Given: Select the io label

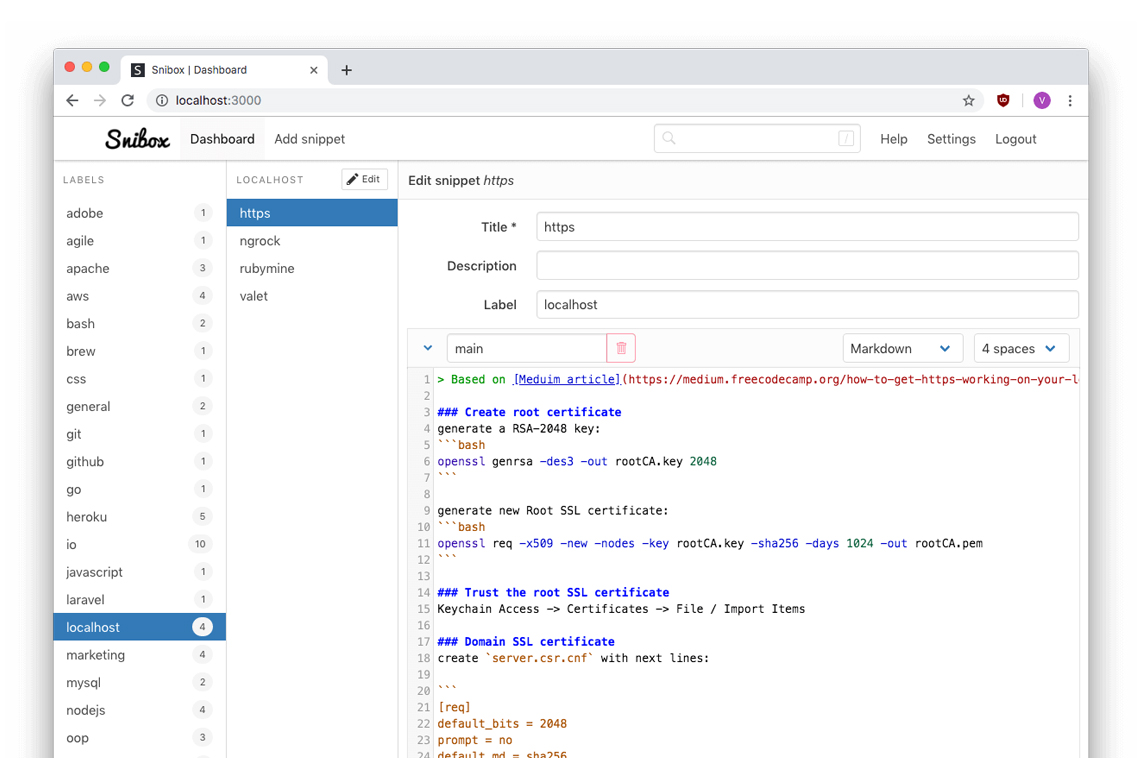Looking at the screenshot, I should click(x=139, y=544).
